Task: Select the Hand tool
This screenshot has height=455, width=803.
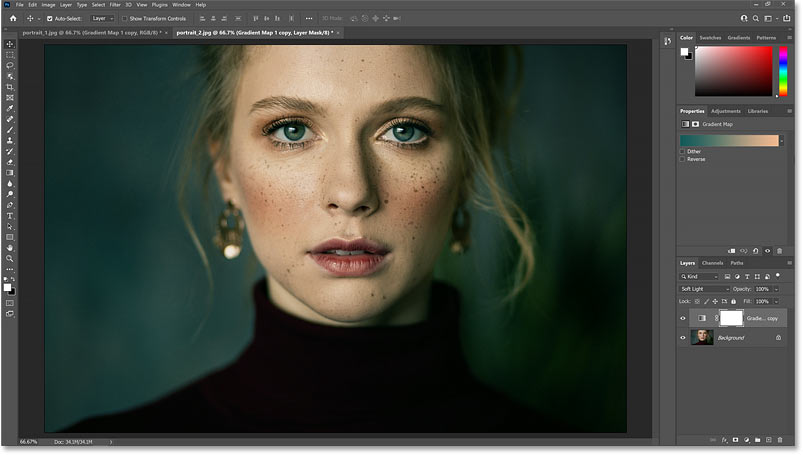Action: tap(10, 248)
